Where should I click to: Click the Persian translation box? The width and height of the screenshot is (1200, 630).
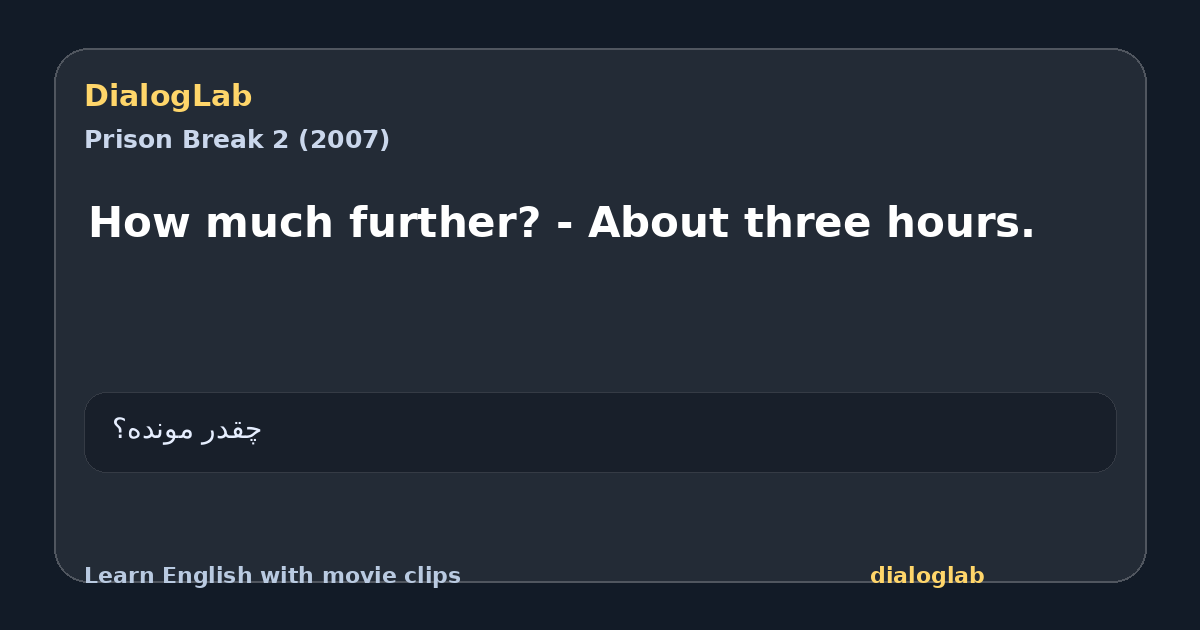tap(600, 432)
